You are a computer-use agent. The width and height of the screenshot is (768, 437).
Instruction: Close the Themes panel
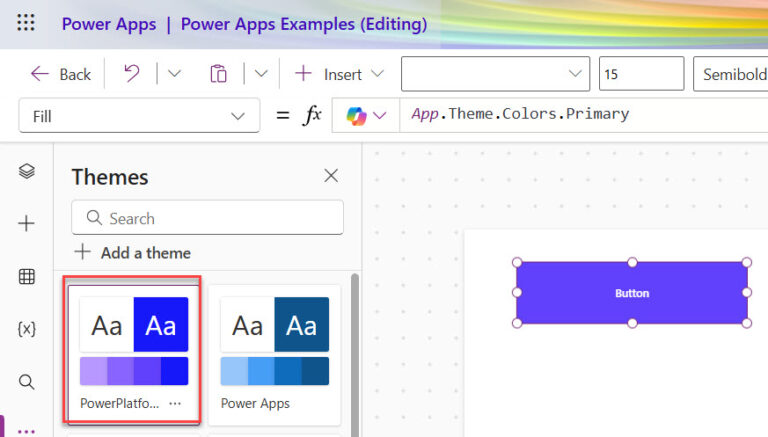tap(331, 175)
